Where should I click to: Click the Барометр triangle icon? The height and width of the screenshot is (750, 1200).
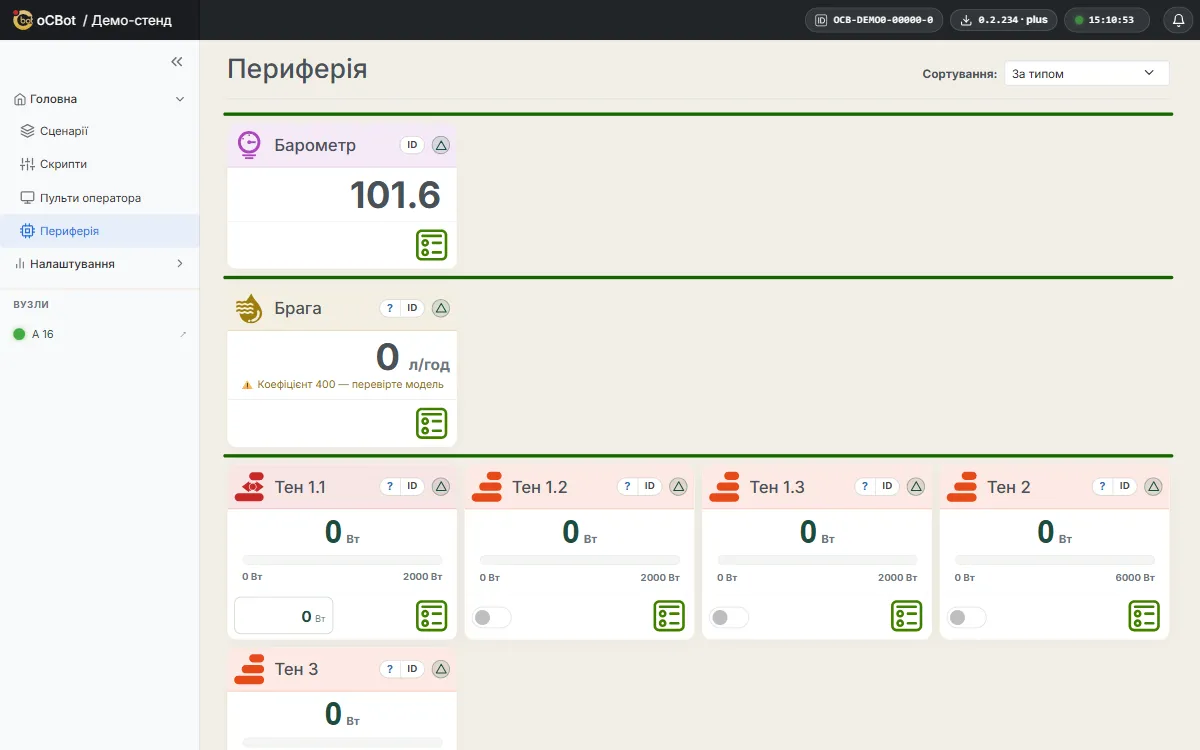pos(441,145)
